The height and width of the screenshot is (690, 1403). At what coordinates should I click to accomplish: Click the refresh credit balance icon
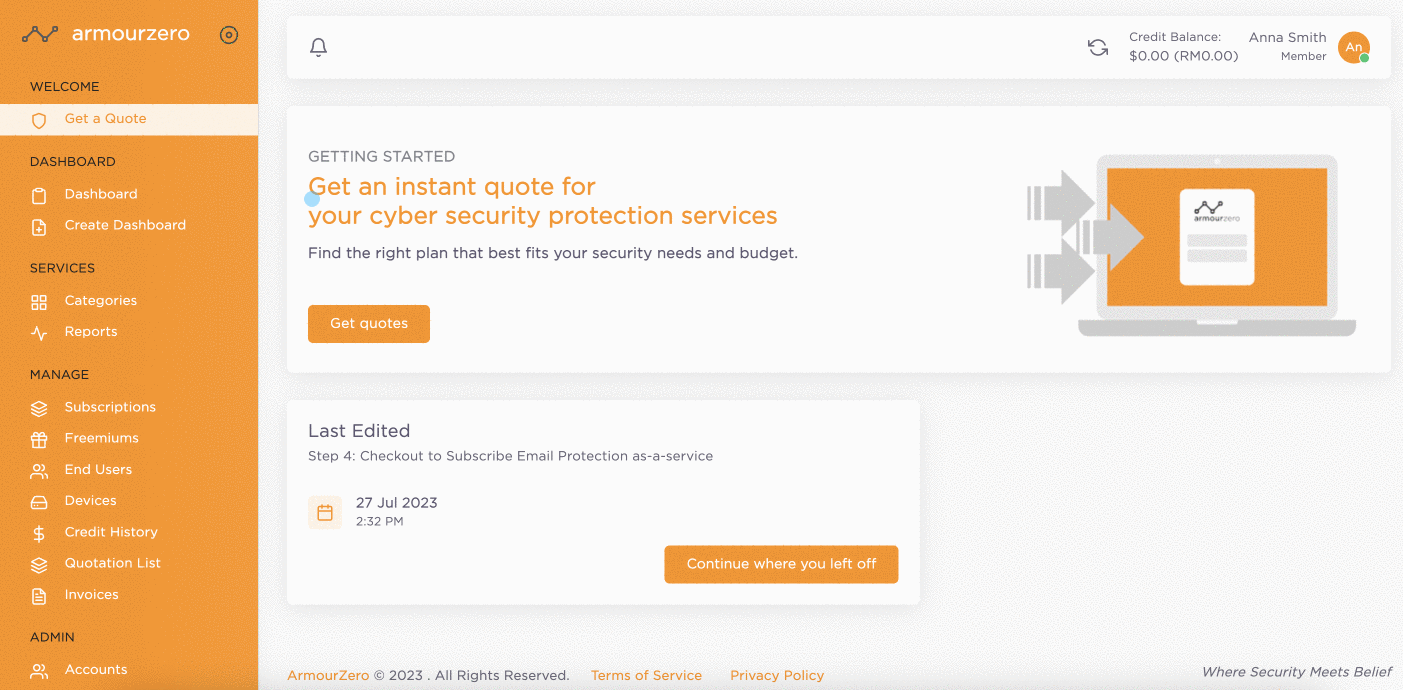1098,47
